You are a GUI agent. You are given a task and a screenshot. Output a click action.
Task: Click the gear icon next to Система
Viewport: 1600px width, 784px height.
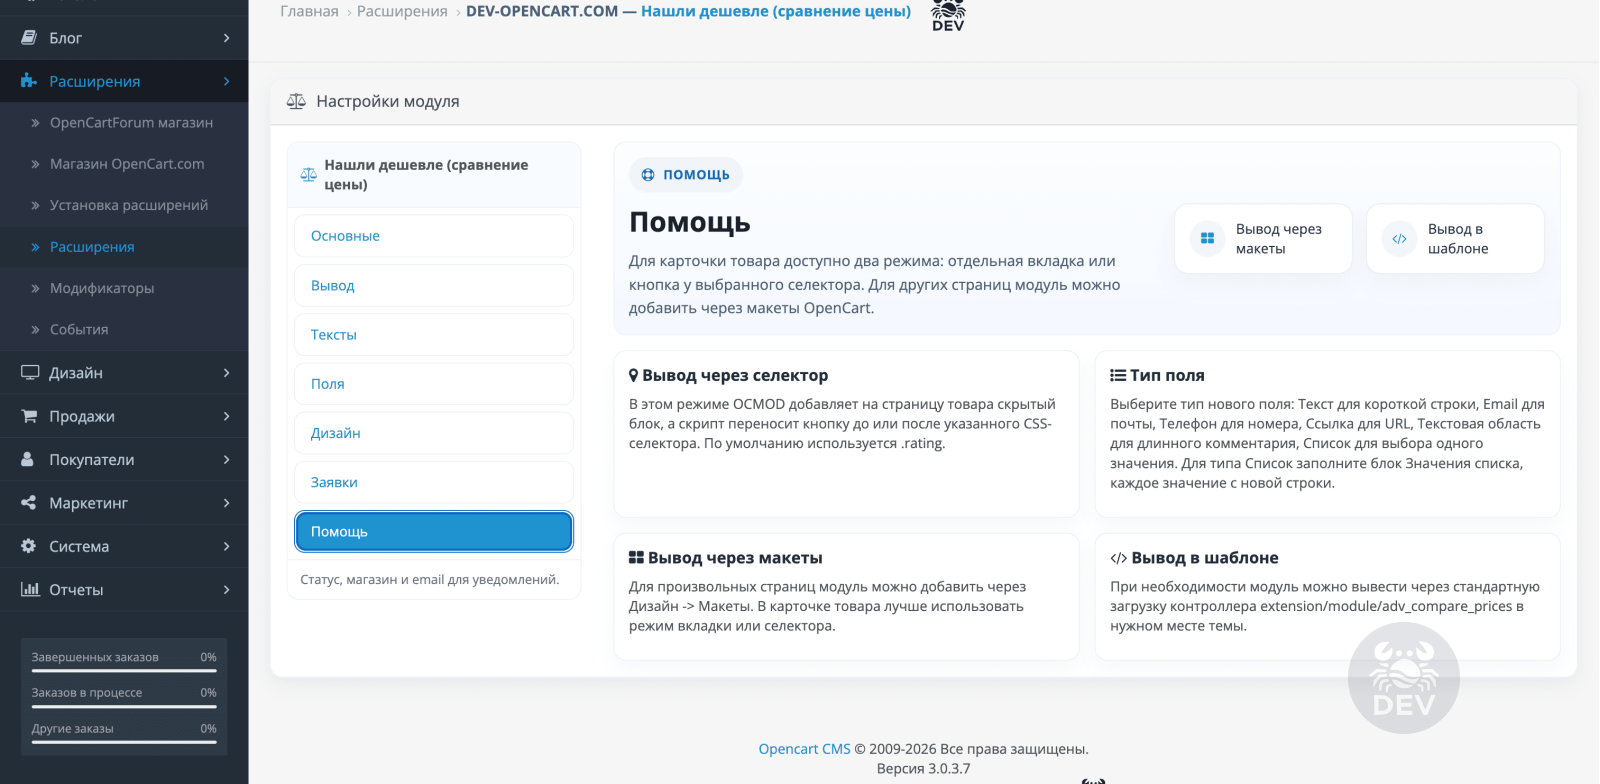[29, 546]
